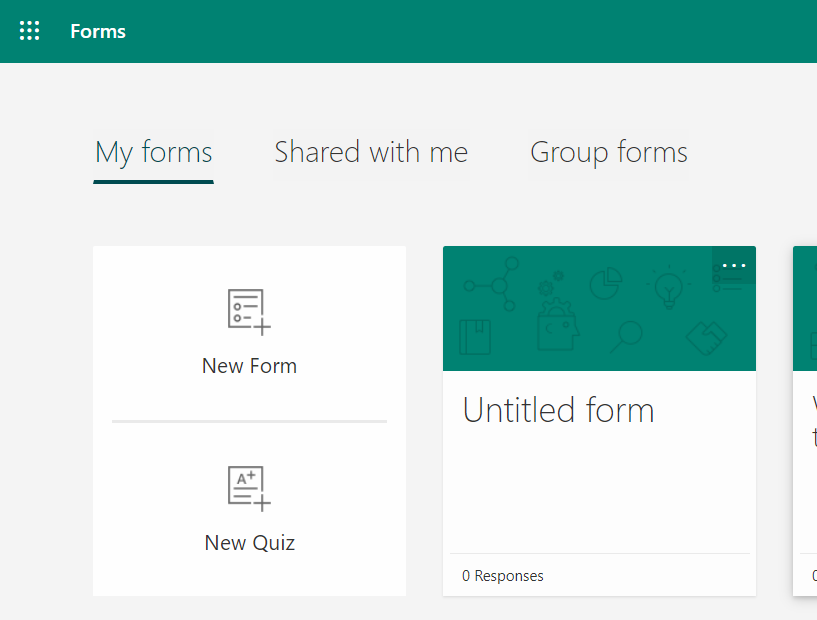Select the Group forms tab

click(608, 152)
